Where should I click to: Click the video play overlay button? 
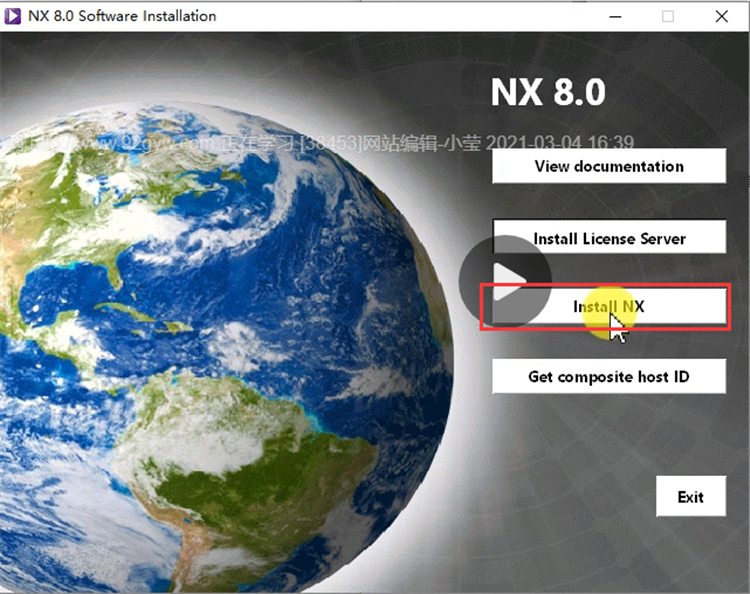[x=505, y=281]
